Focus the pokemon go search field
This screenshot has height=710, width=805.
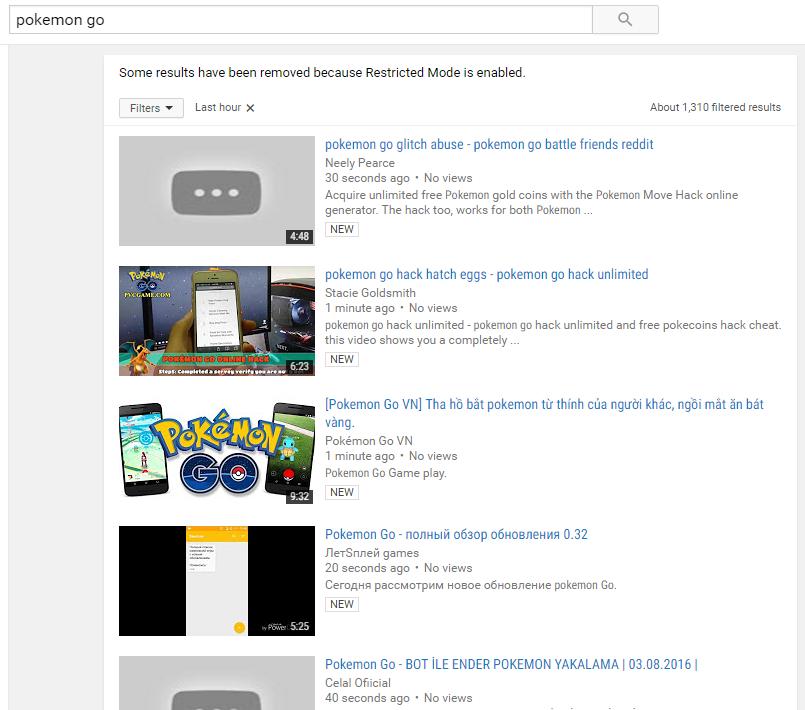pyautogui.click(x=301, y=20)
